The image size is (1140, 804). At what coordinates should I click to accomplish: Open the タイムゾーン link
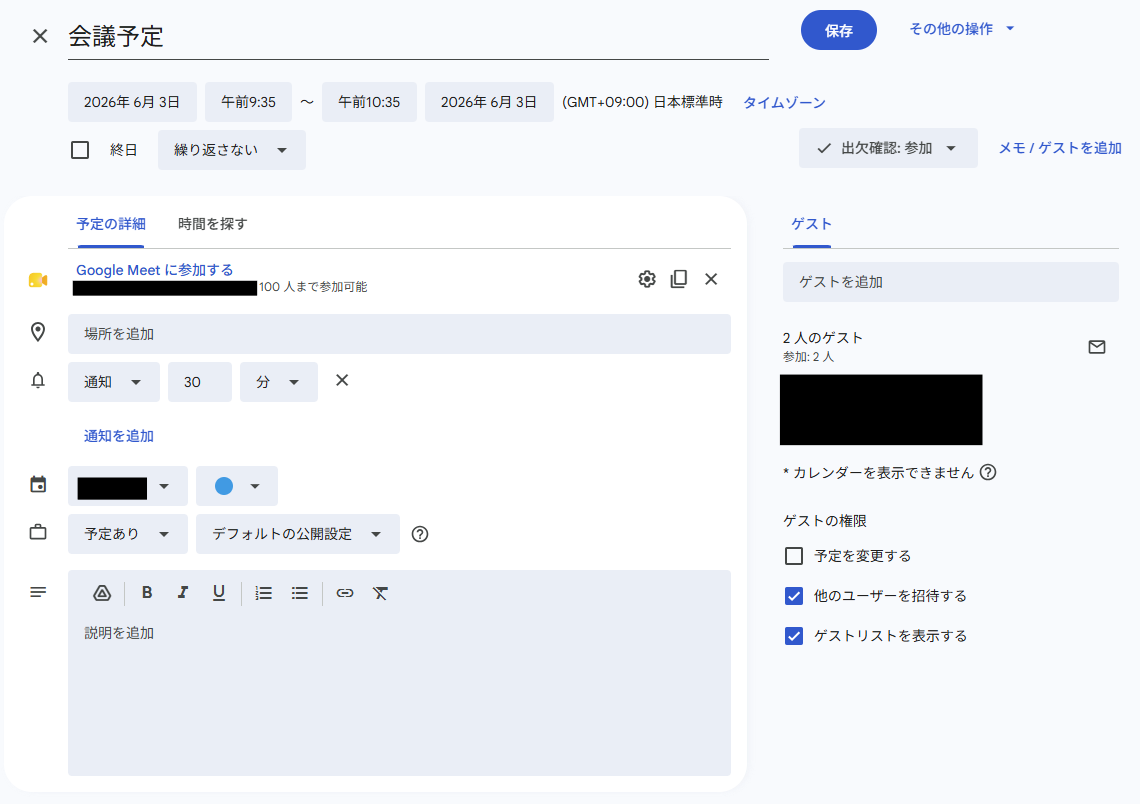pyautogui.click(x=784, y=102)
